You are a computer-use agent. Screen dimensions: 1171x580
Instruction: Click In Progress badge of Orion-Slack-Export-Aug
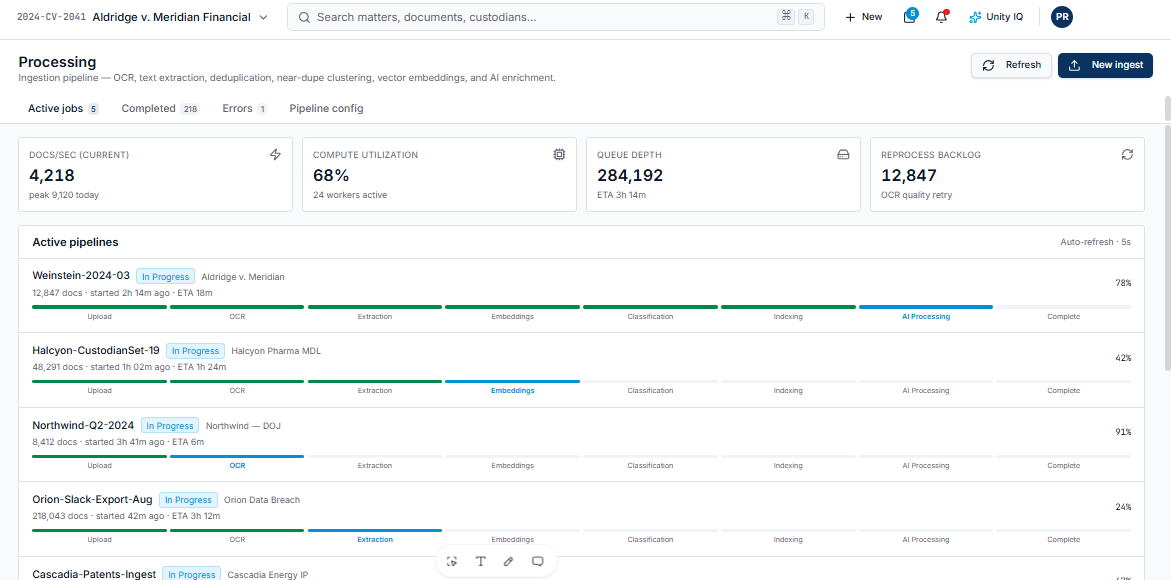point(188,500)
